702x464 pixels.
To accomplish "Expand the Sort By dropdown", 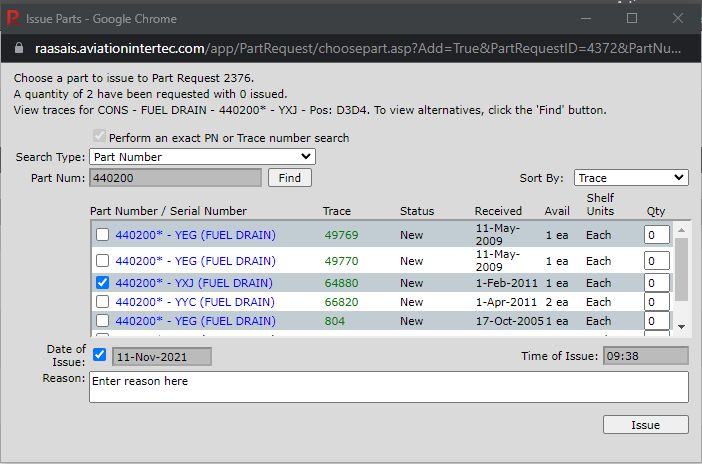I will [x=631, y=178].
